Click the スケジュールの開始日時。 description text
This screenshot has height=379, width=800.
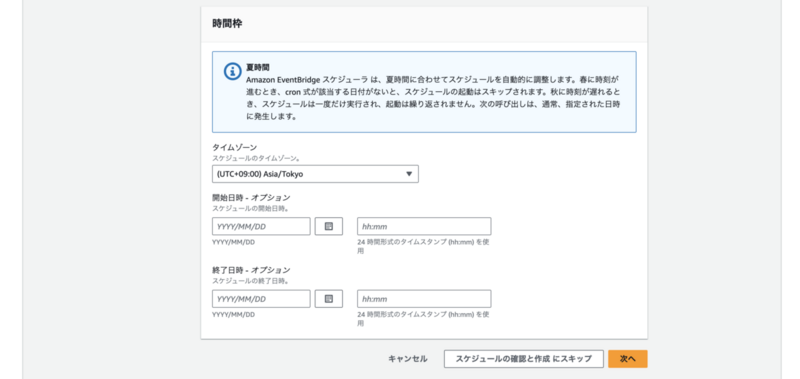(251, 208)
